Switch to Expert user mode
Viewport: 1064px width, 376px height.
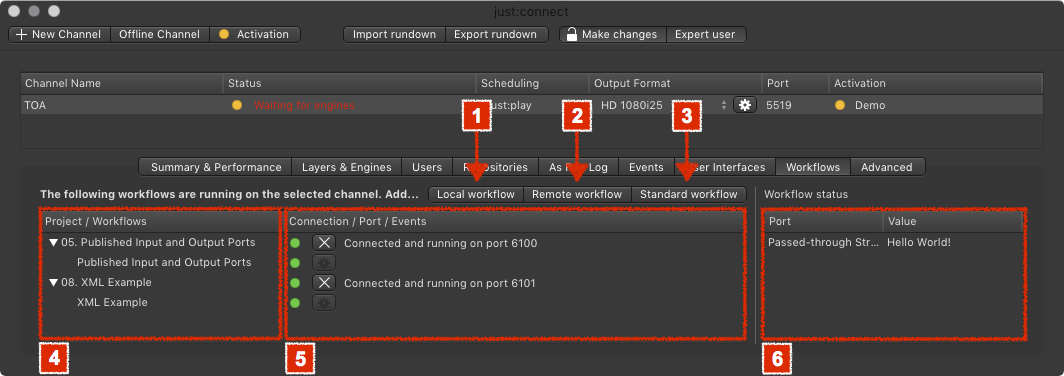click(x=706, y=35)
